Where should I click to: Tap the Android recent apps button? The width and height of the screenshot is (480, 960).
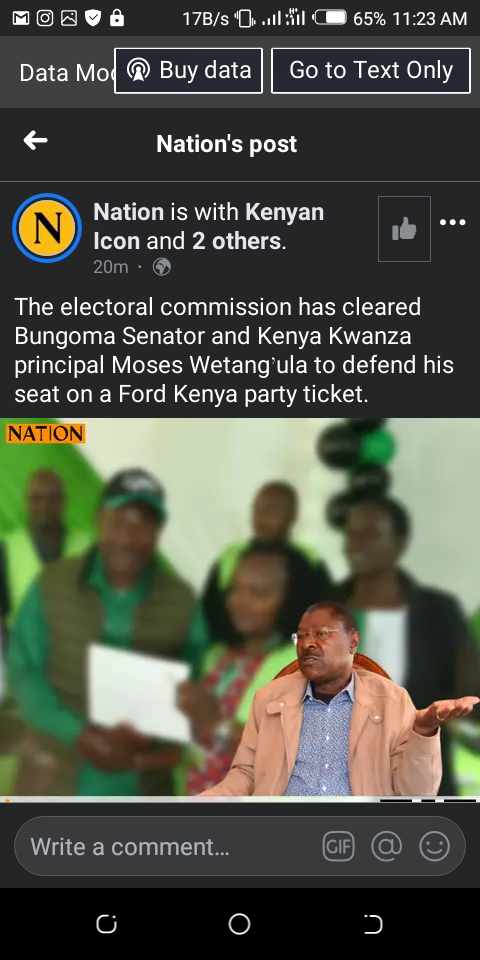[107, 924]
